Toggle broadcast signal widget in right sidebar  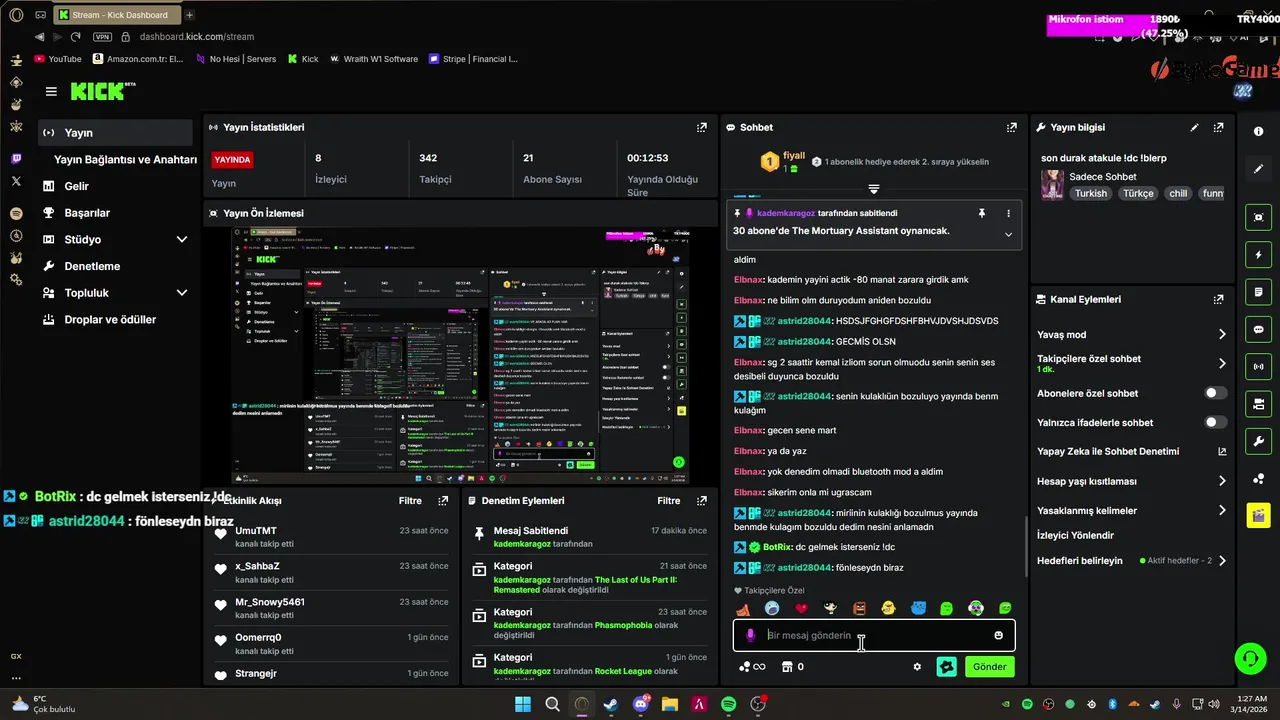1258,366
